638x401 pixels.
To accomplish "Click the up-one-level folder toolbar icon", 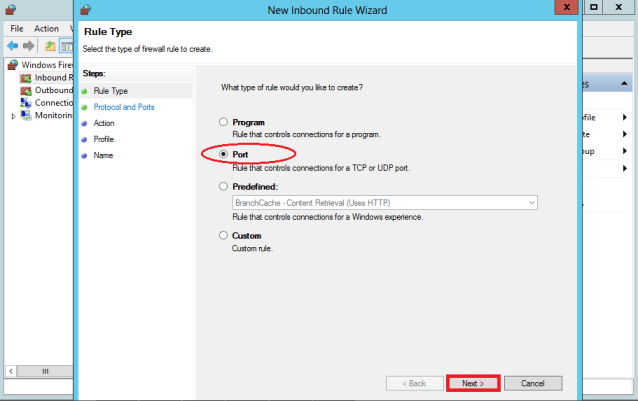I will click(x=50, y=46).
